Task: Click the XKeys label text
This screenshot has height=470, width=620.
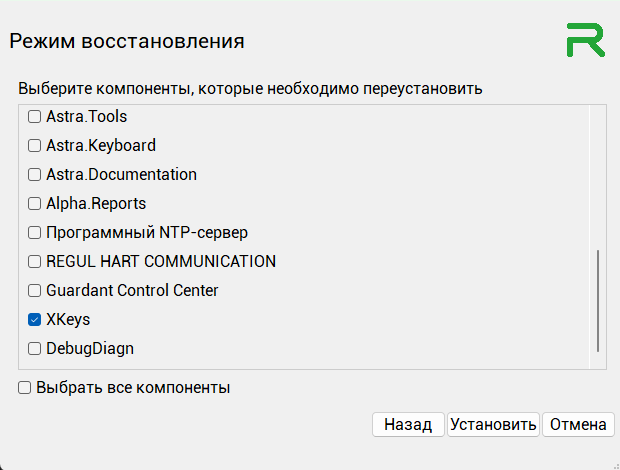Action: tap(68, 320)
